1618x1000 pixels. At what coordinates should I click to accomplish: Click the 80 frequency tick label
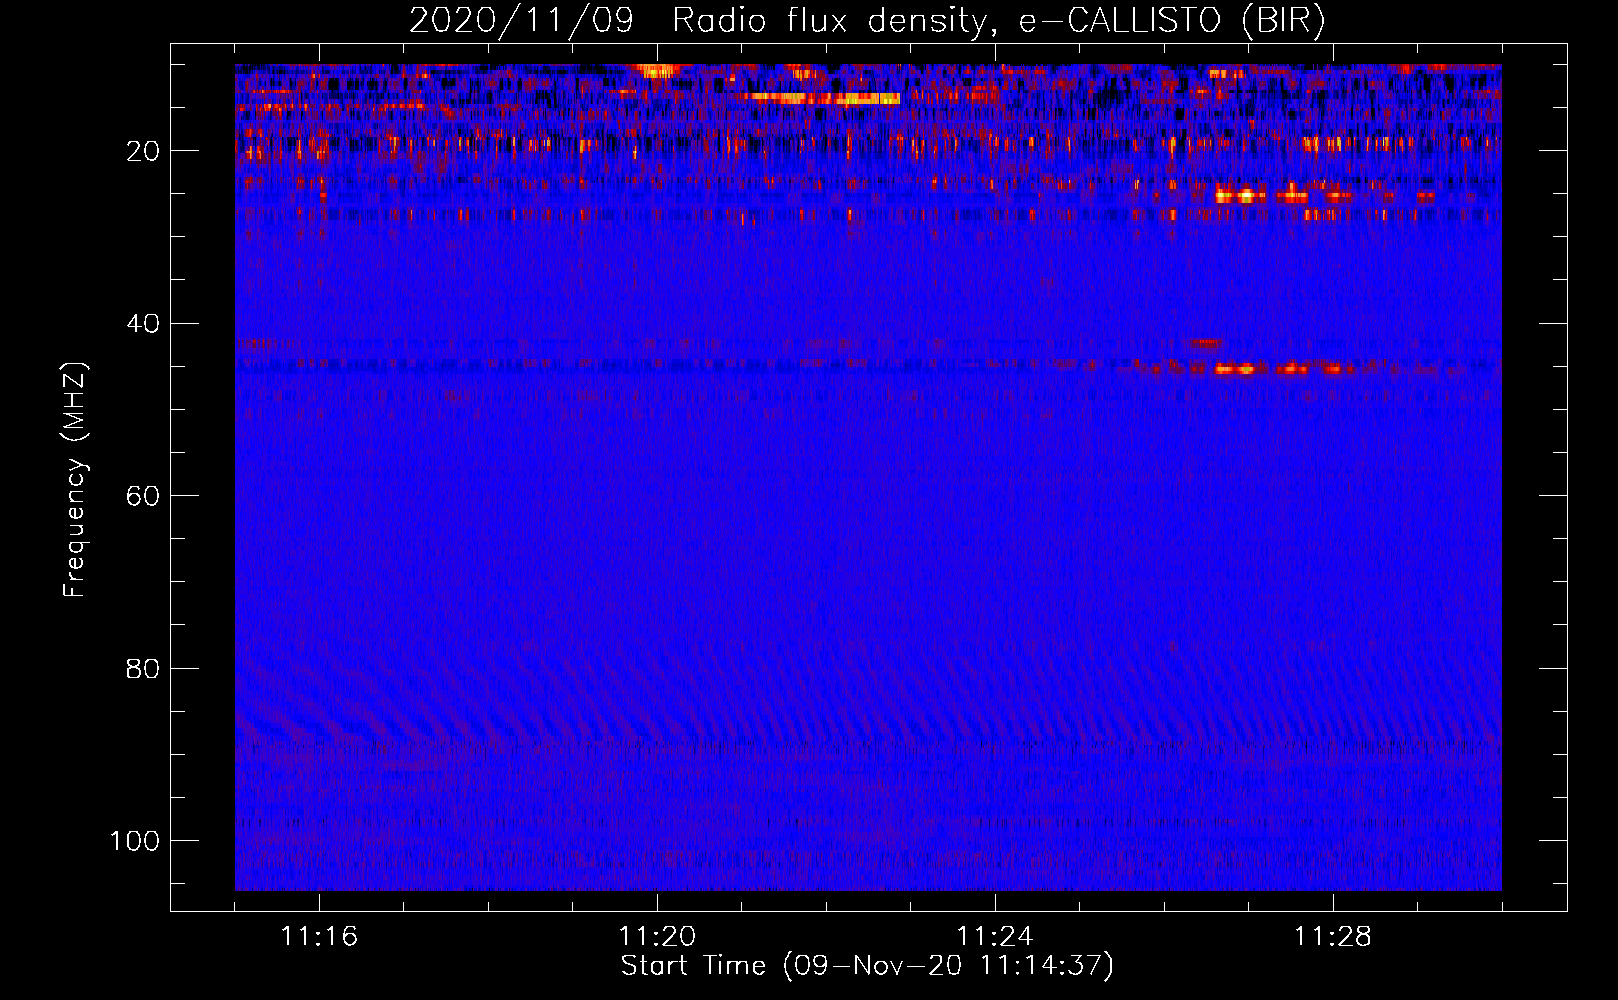[x=144, y=668]
